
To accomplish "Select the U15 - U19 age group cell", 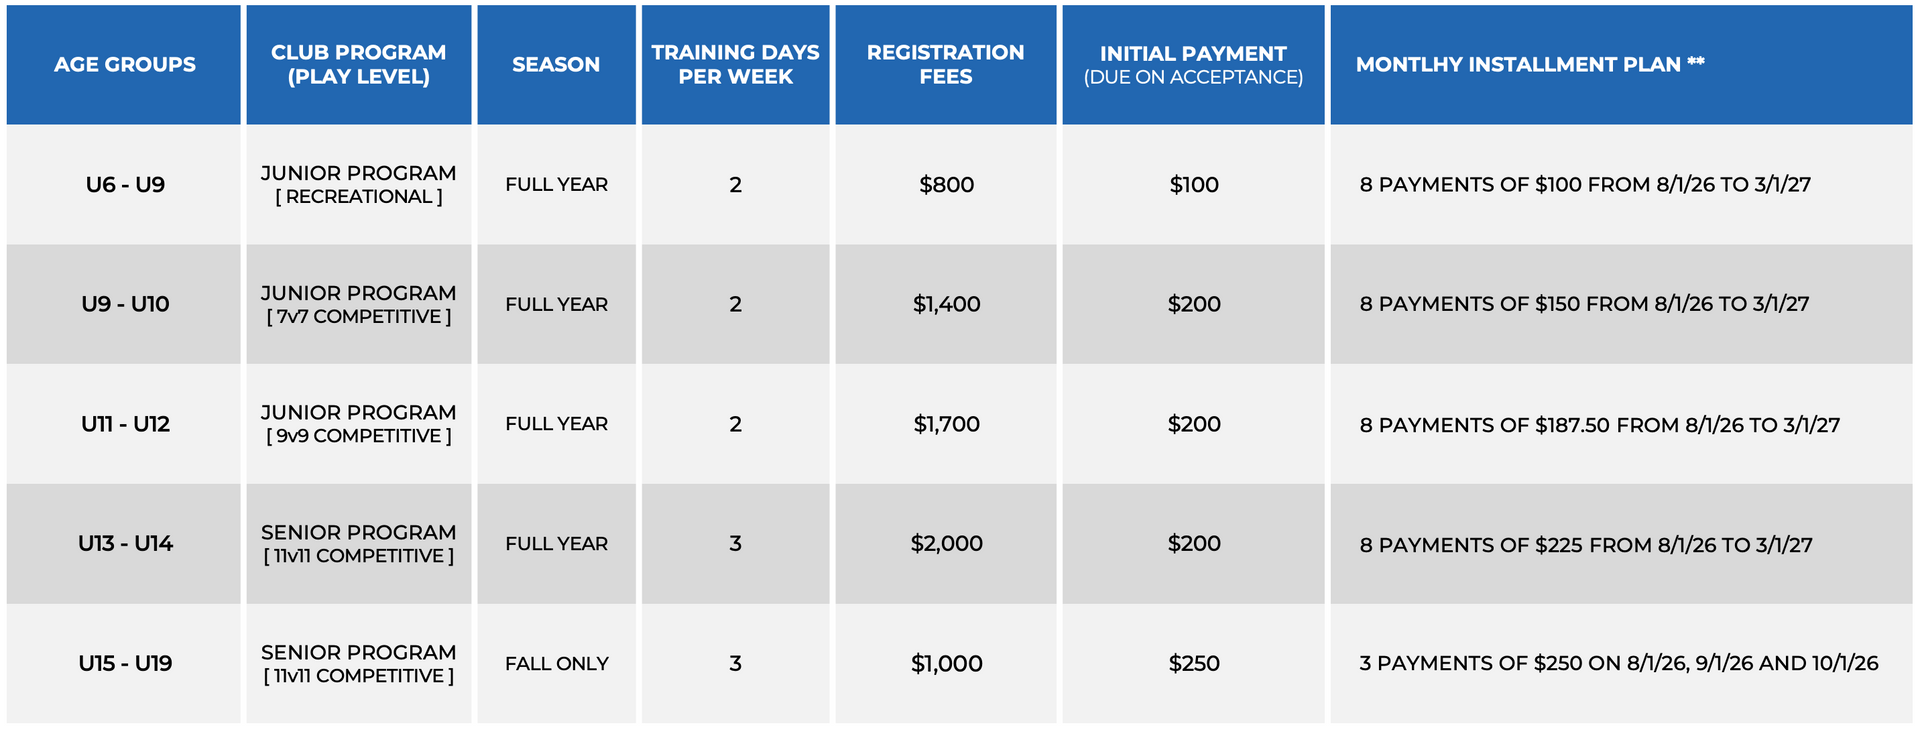I will tap(124, 663).
